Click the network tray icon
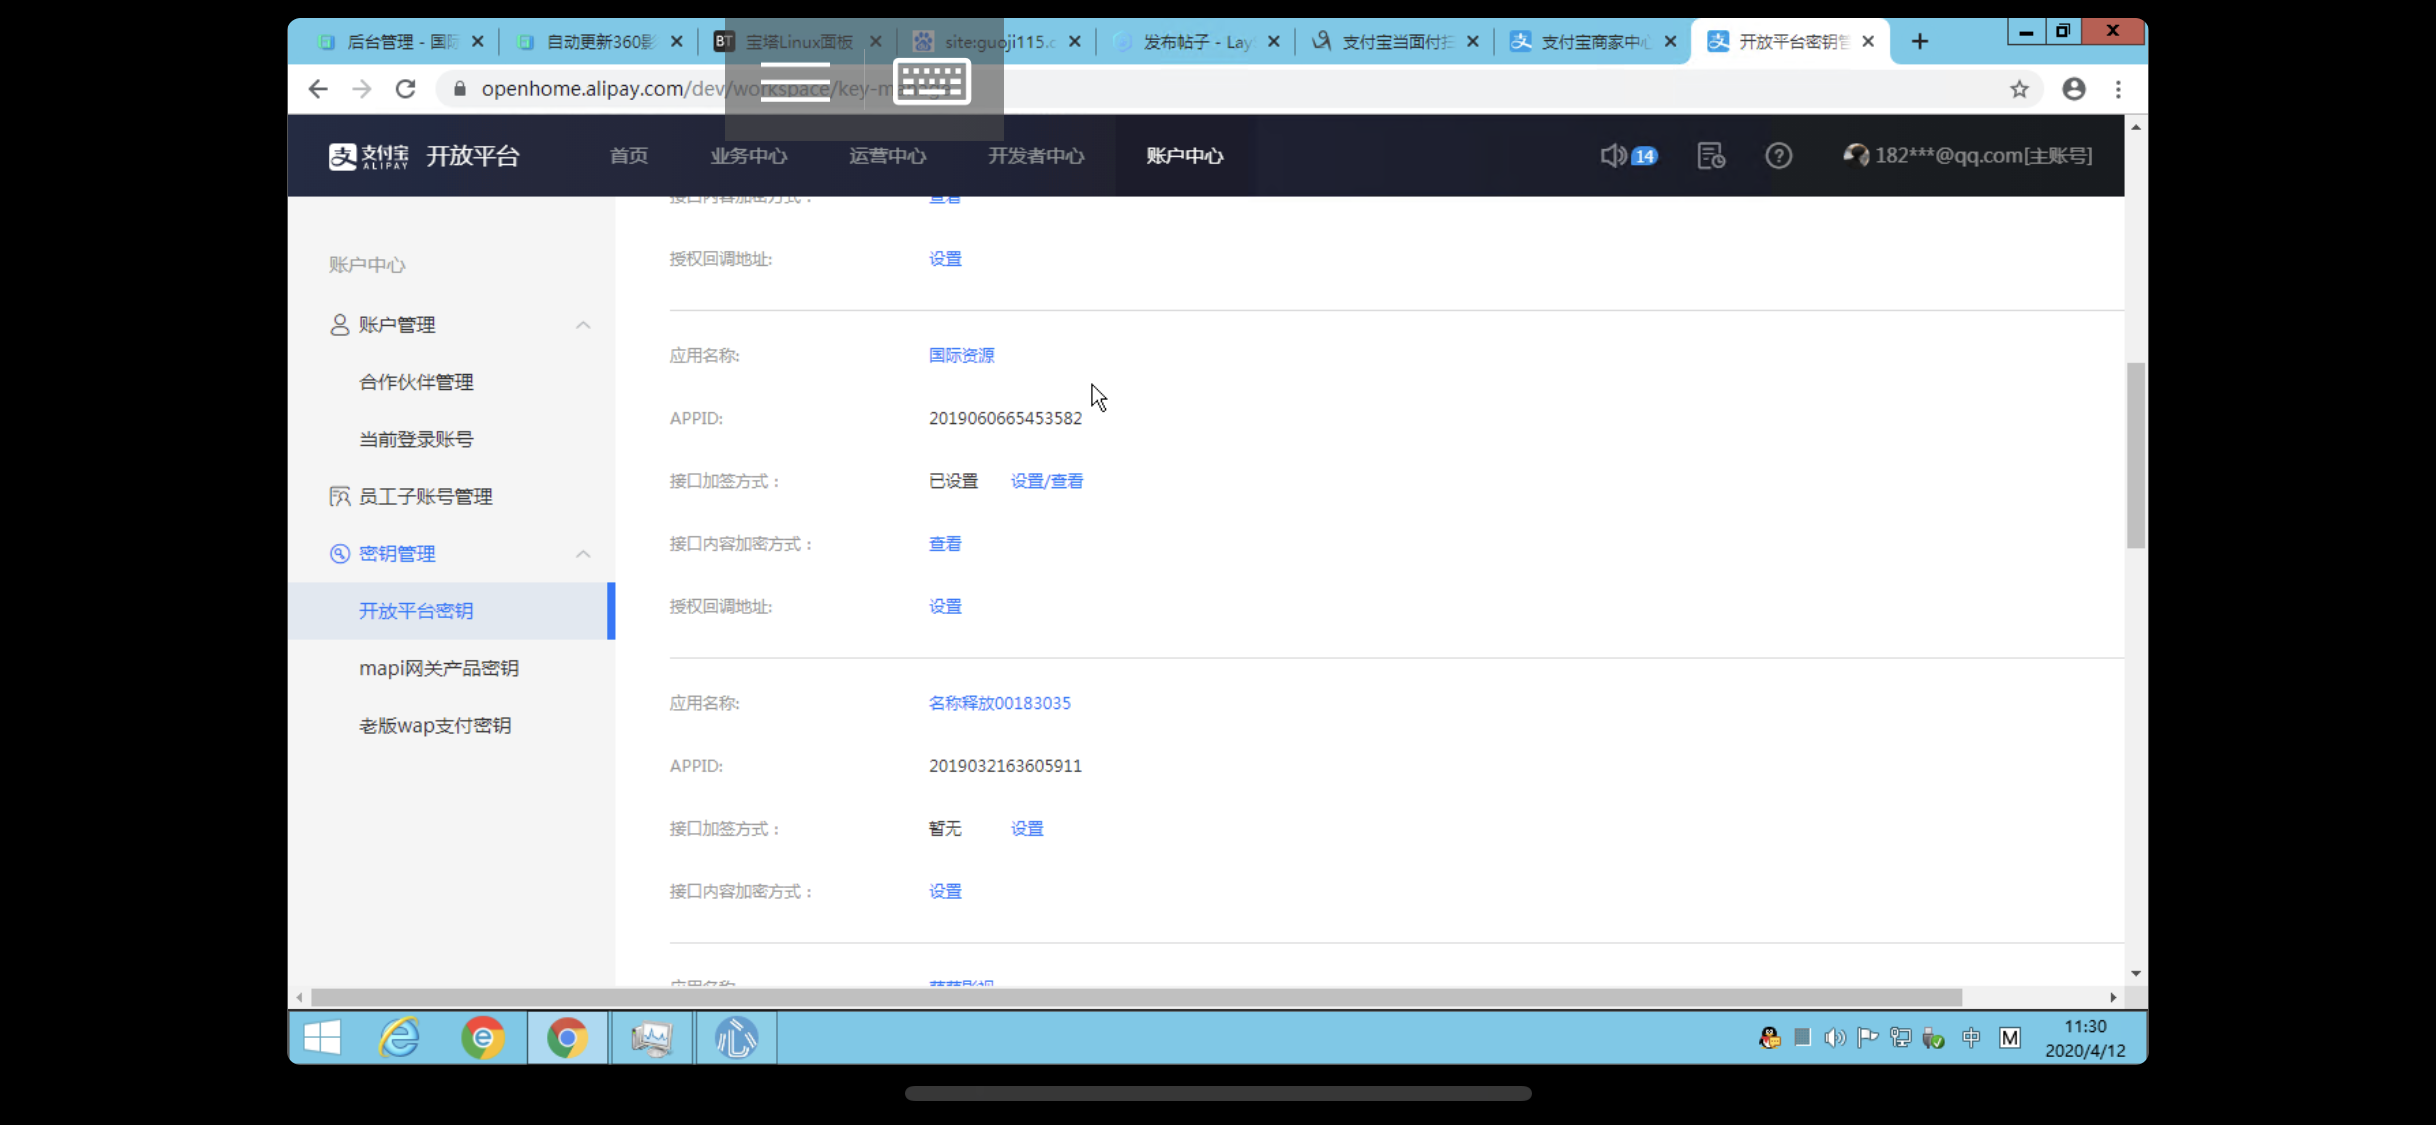The image size is (2436, 1125). coord(1900,1038)
